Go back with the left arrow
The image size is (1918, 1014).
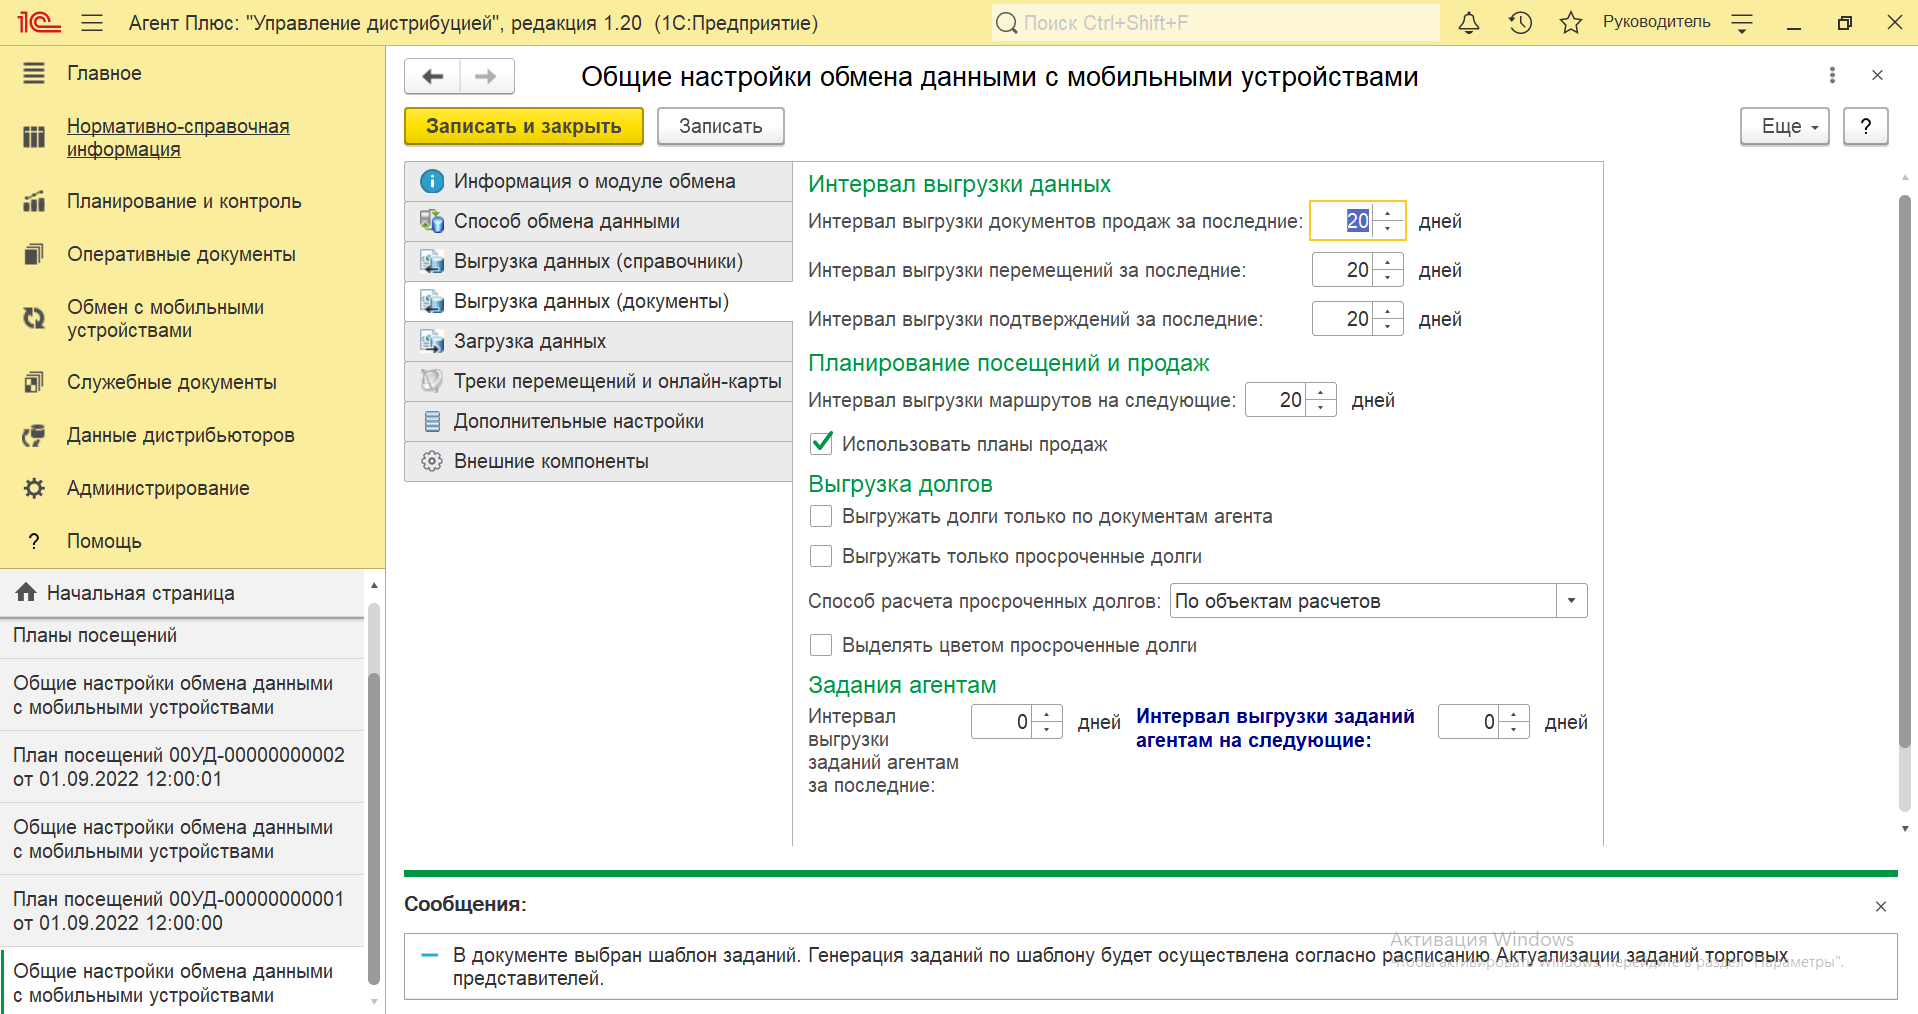(432, 76)
